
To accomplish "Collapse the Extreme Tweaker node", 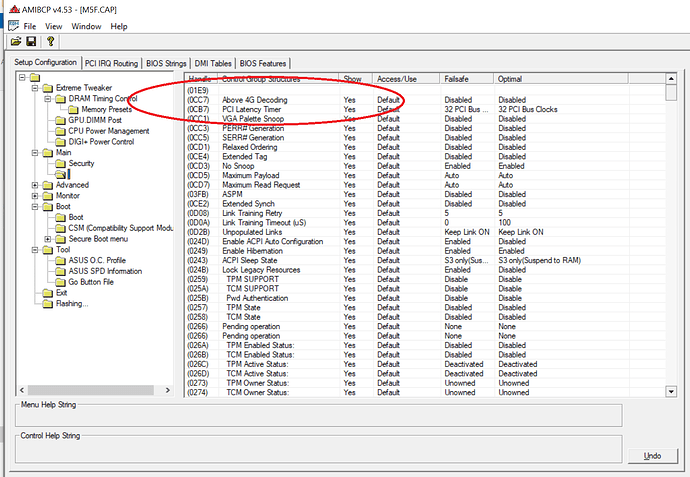I will coord(35,88).
